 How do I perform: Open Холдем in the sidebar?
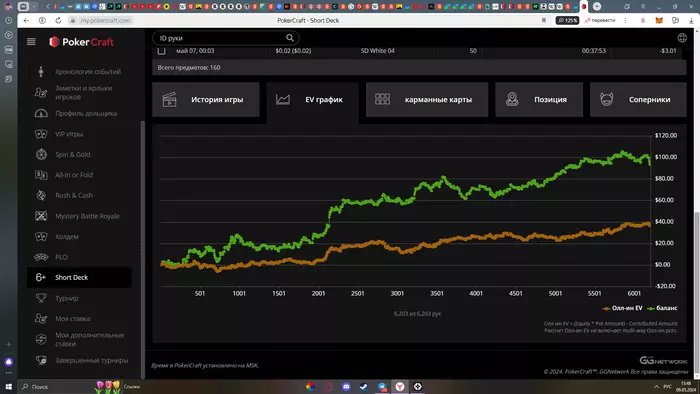tap(67, 236)
